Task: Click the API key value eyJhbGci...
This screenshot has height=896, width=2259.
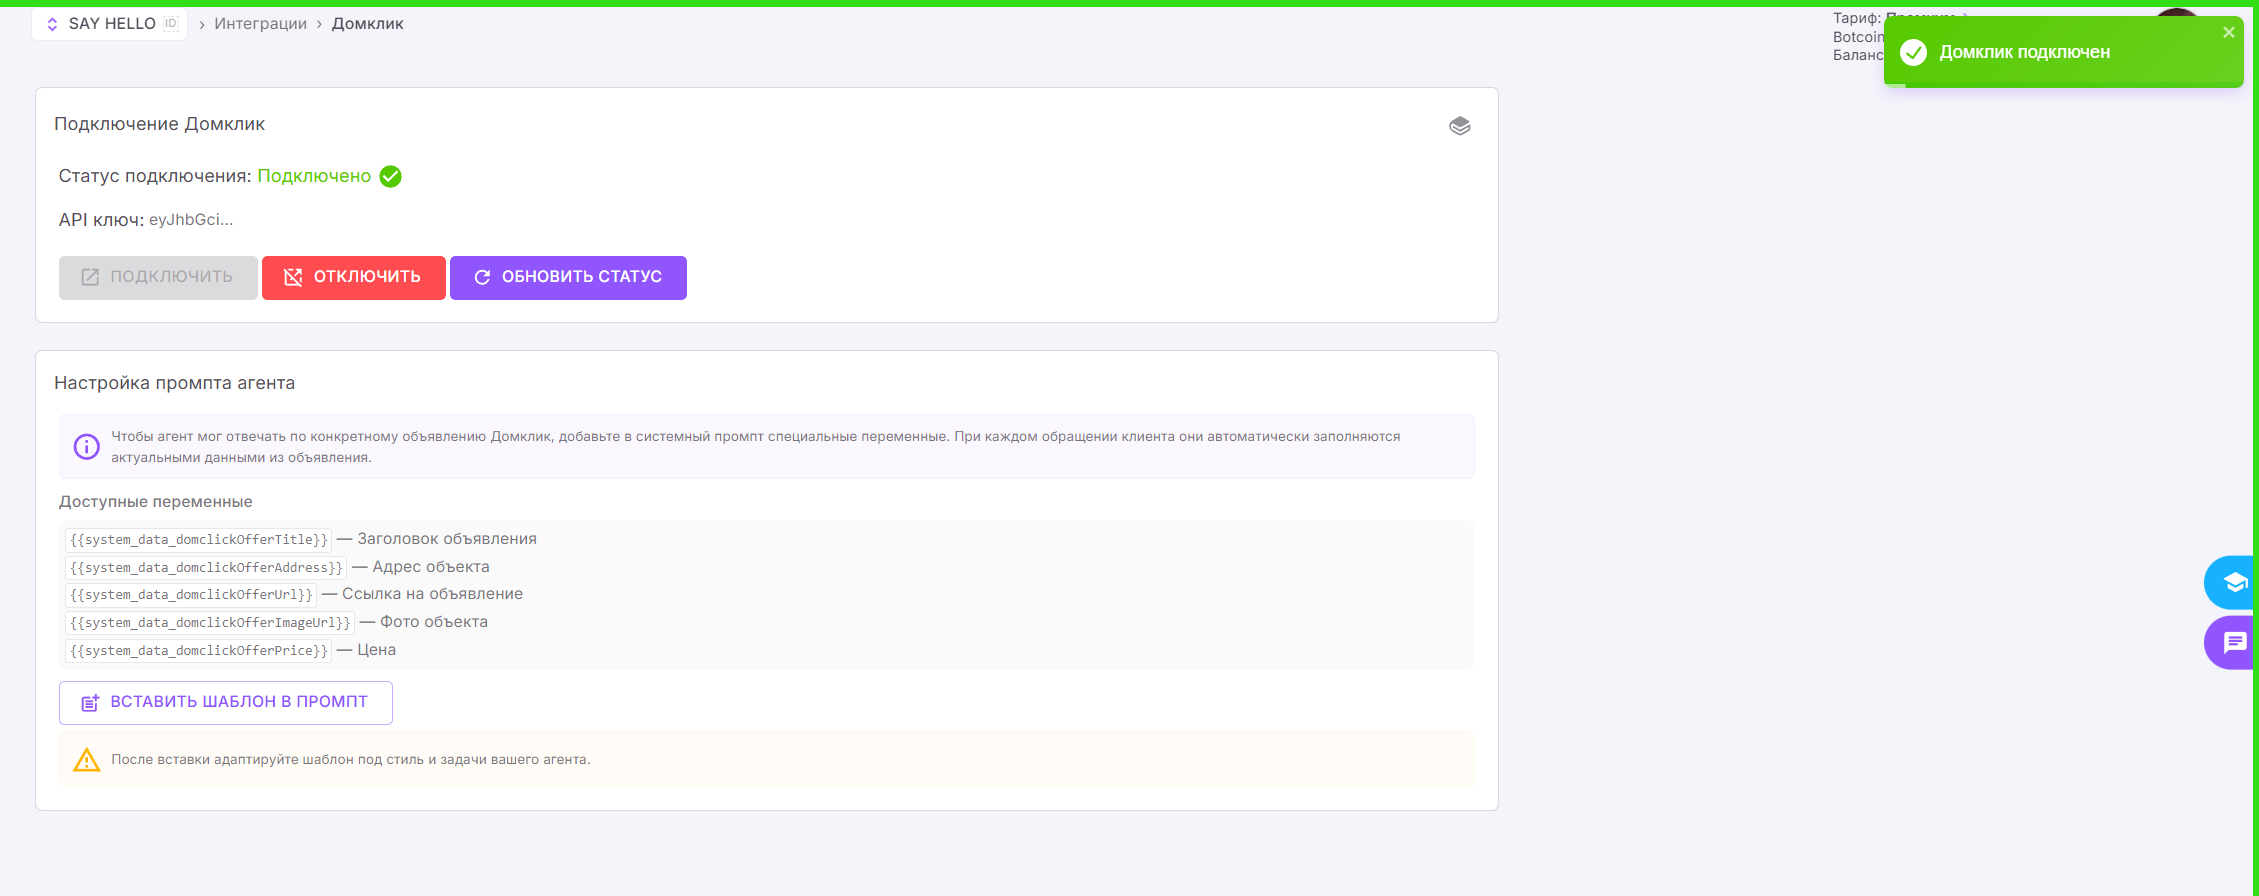Action: click(190, 220)
